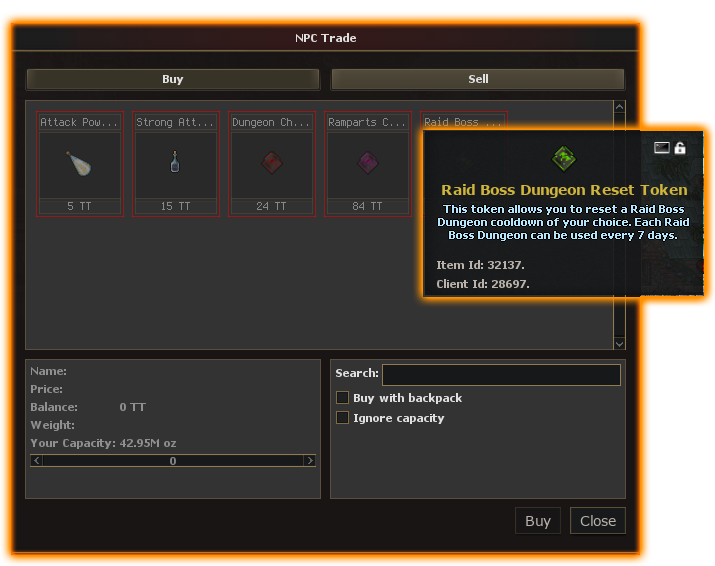Enable Ignore capacity checkbox

(x=342, y=418)
